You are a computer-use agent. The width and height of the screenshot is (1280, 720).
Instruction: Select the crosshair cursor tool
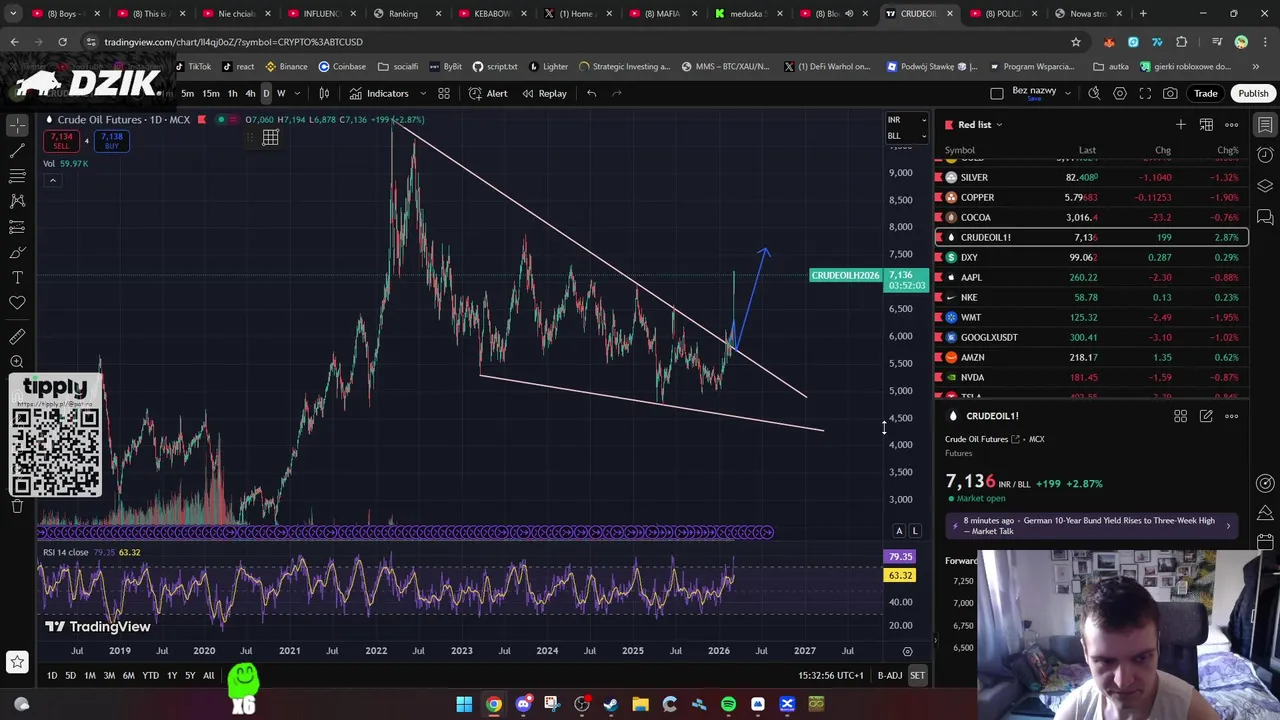coord(17,125)
